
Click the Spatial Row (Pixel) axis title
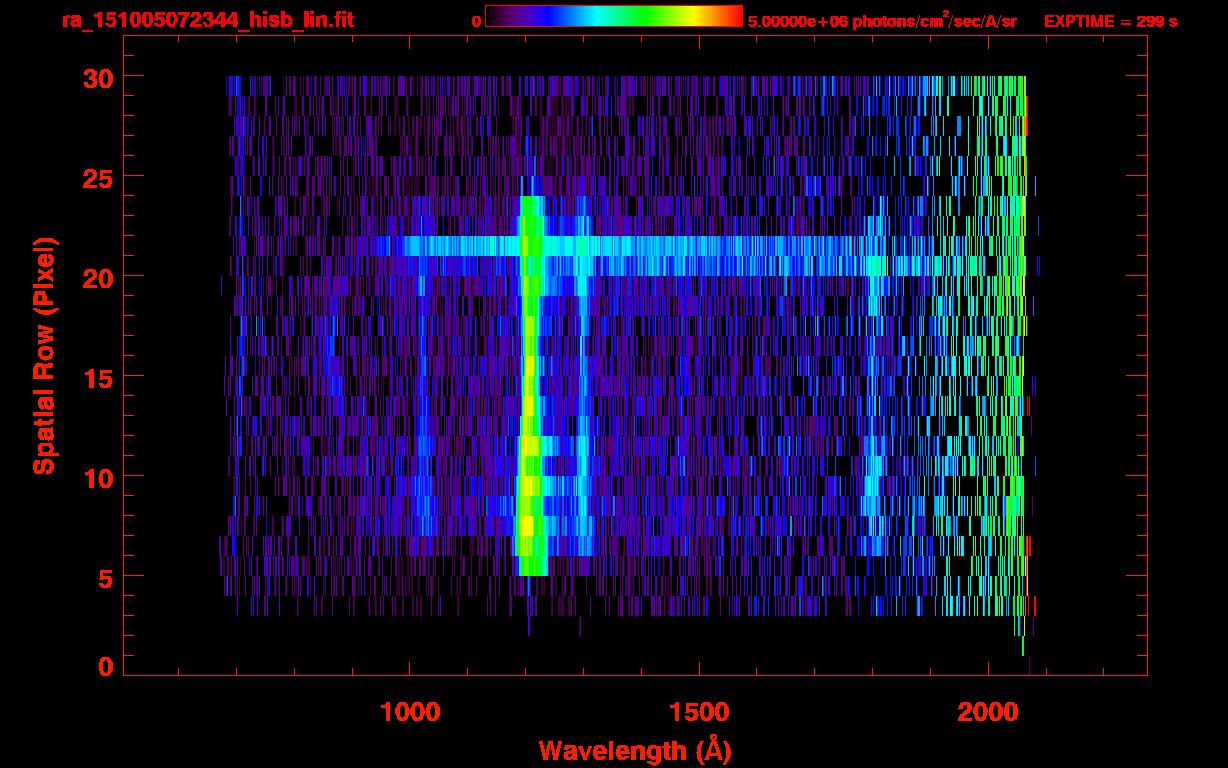pyautogui.click(x=44, y=355)
